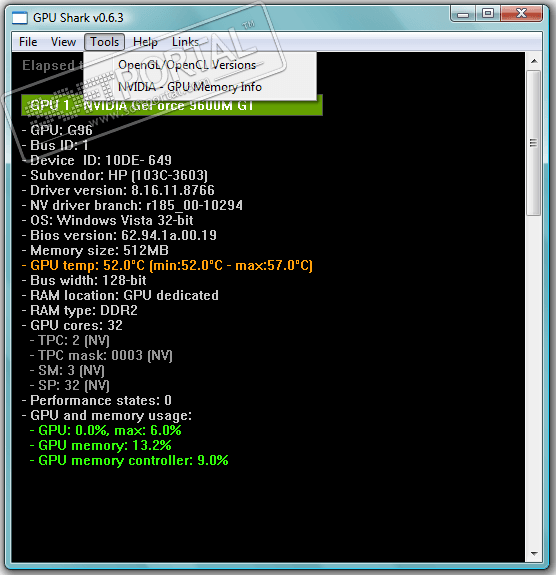Click 'TPC mask: 0003 (NV)' text
Image resolution: width=556 pixels, height=575 pixels.
click(101, 356)
